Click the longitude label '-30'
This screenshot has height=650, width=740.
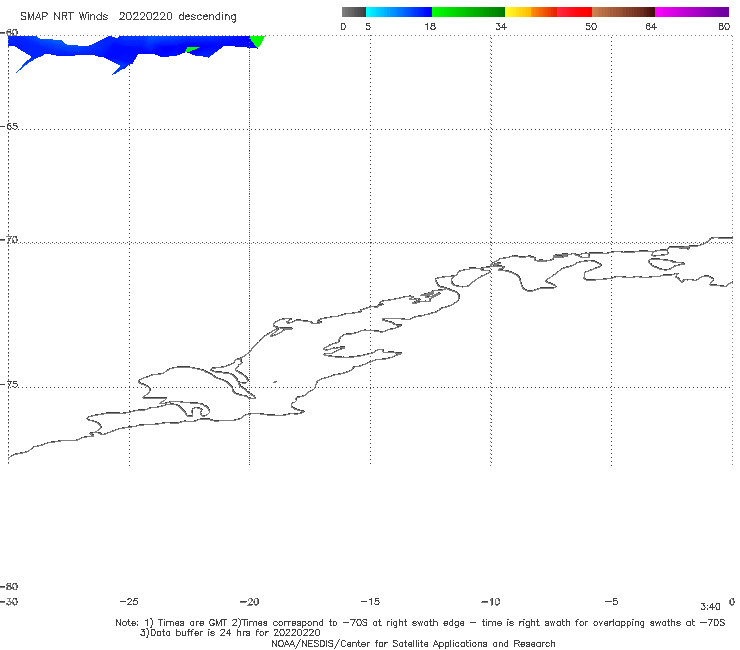(x=8, y=602)
